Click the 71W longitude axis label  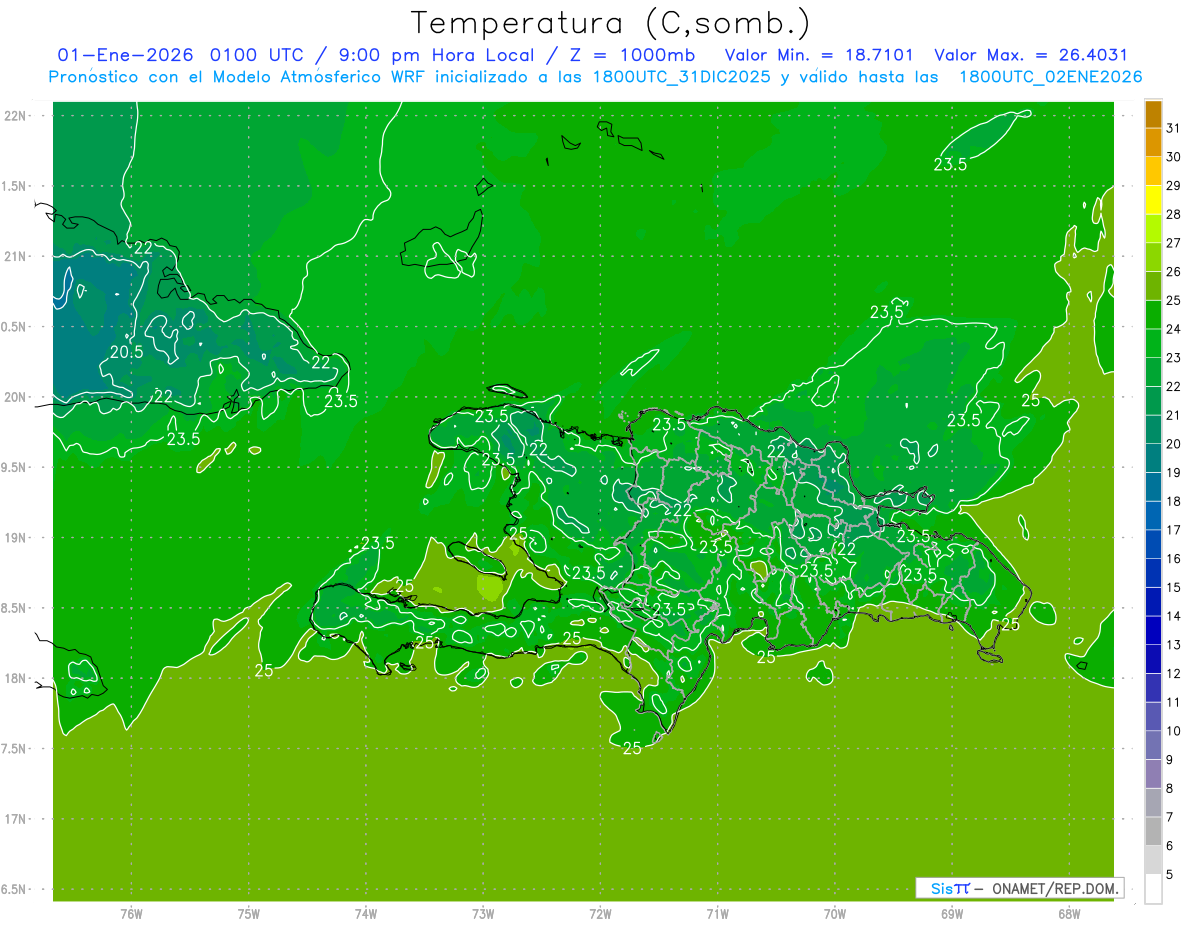717,913
